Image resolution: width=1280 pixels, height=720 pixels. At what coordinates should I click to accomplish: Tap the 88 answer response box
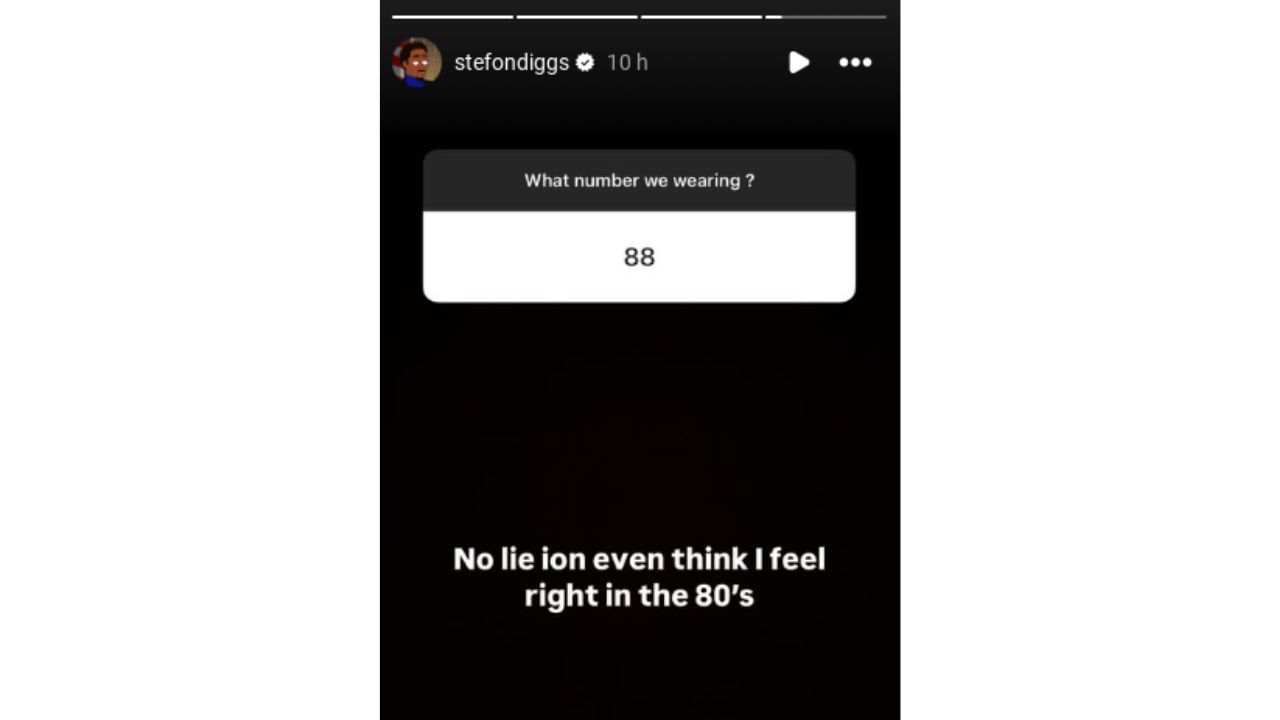[639, 257]
